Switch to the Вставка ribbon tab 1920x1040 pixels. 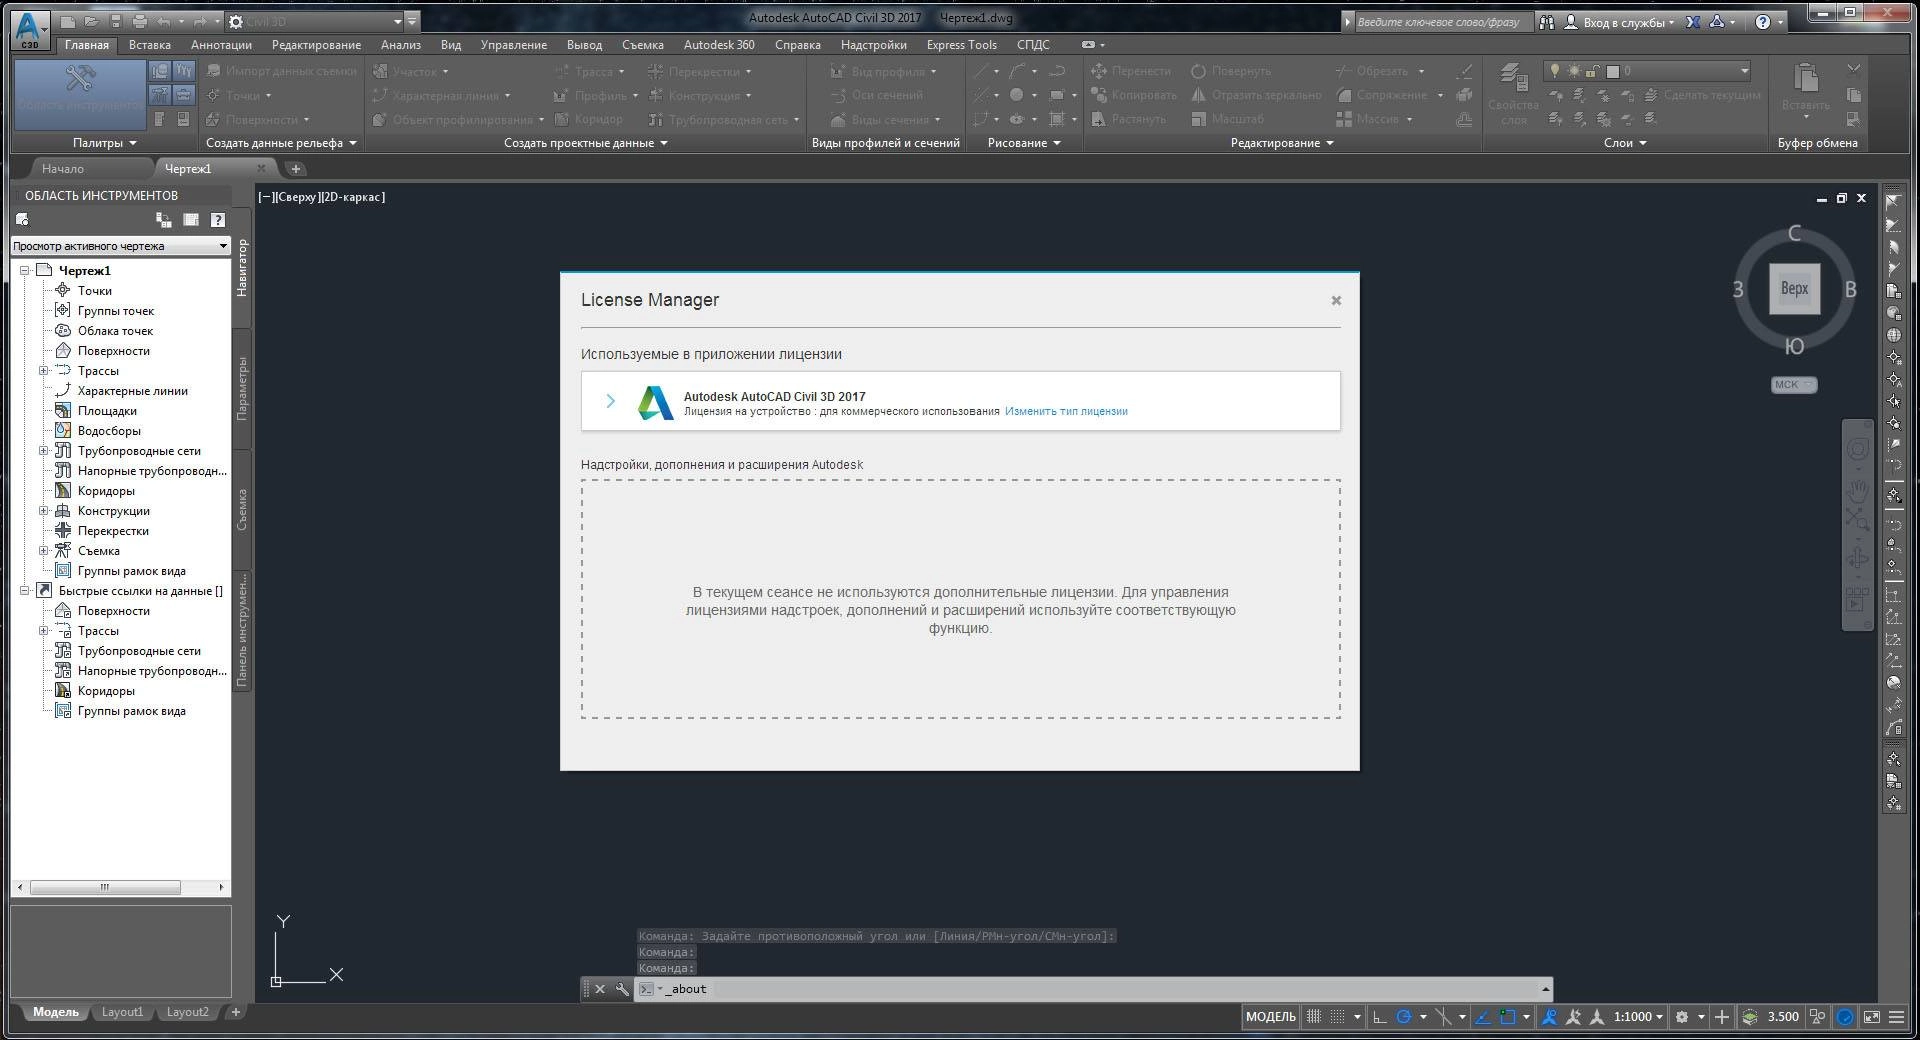(x=150, y=45)
